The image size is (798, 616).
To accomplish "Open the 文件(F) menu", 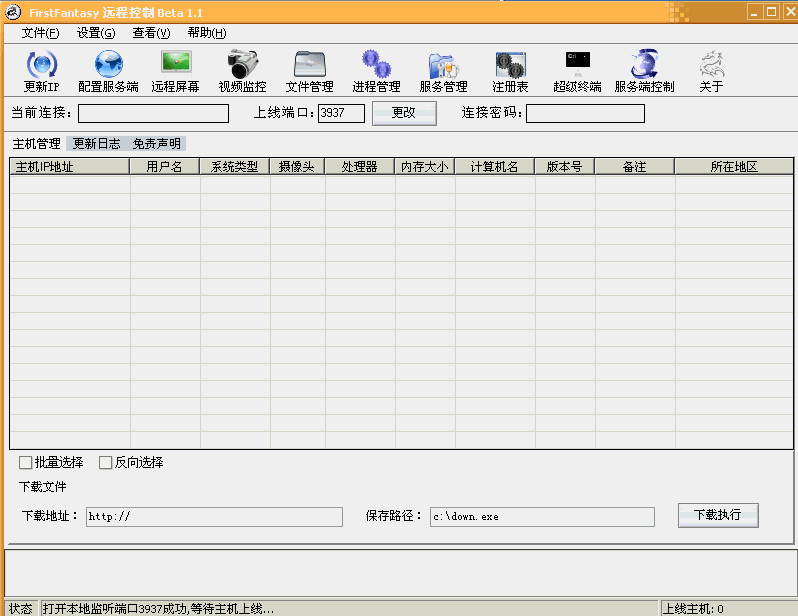I will pyautogui.click(x=40, y=33).
